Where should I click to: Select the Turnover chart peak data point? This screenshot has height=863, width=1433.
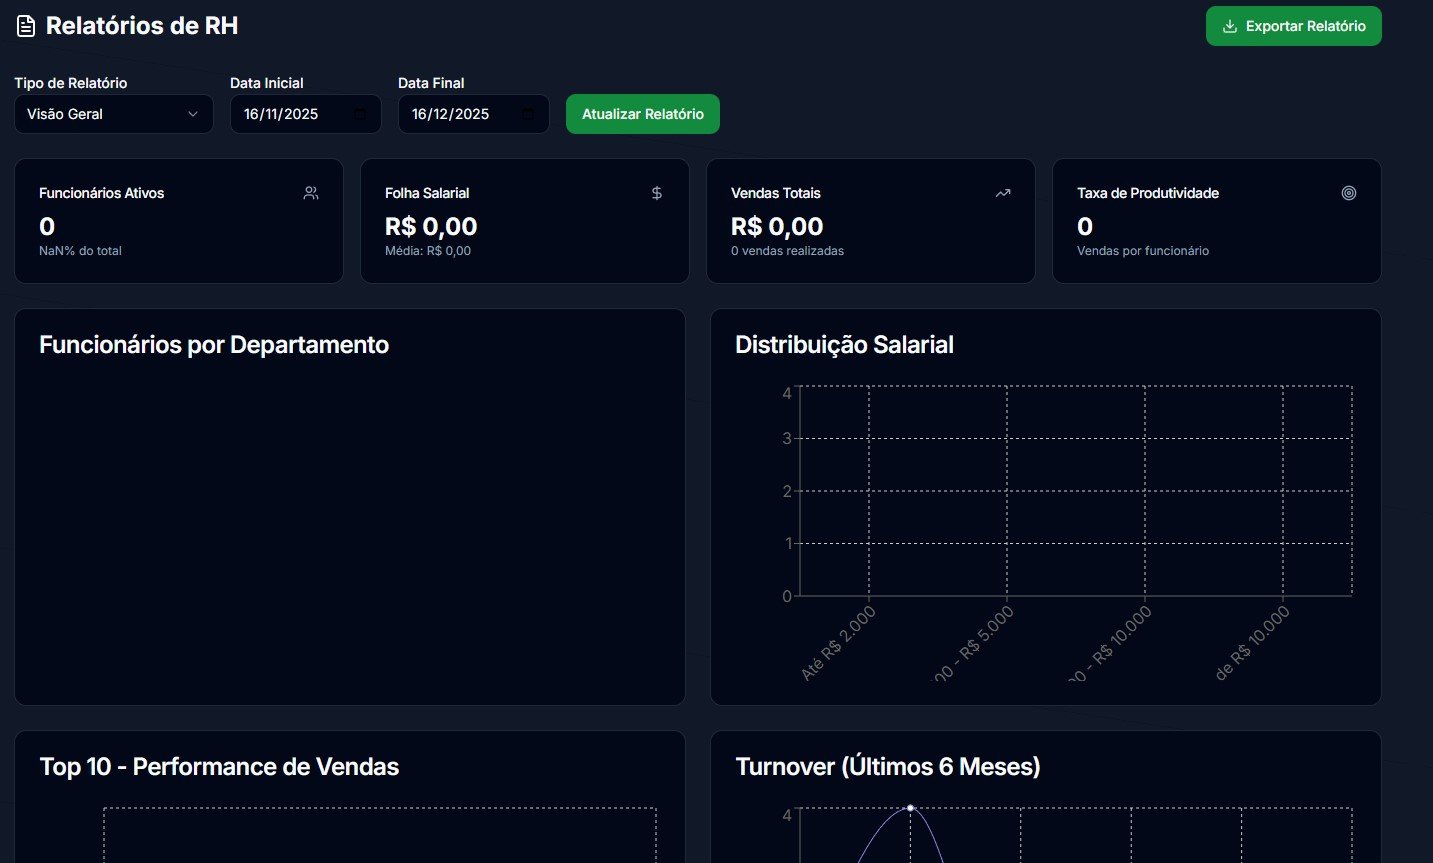tap(910, 808)
